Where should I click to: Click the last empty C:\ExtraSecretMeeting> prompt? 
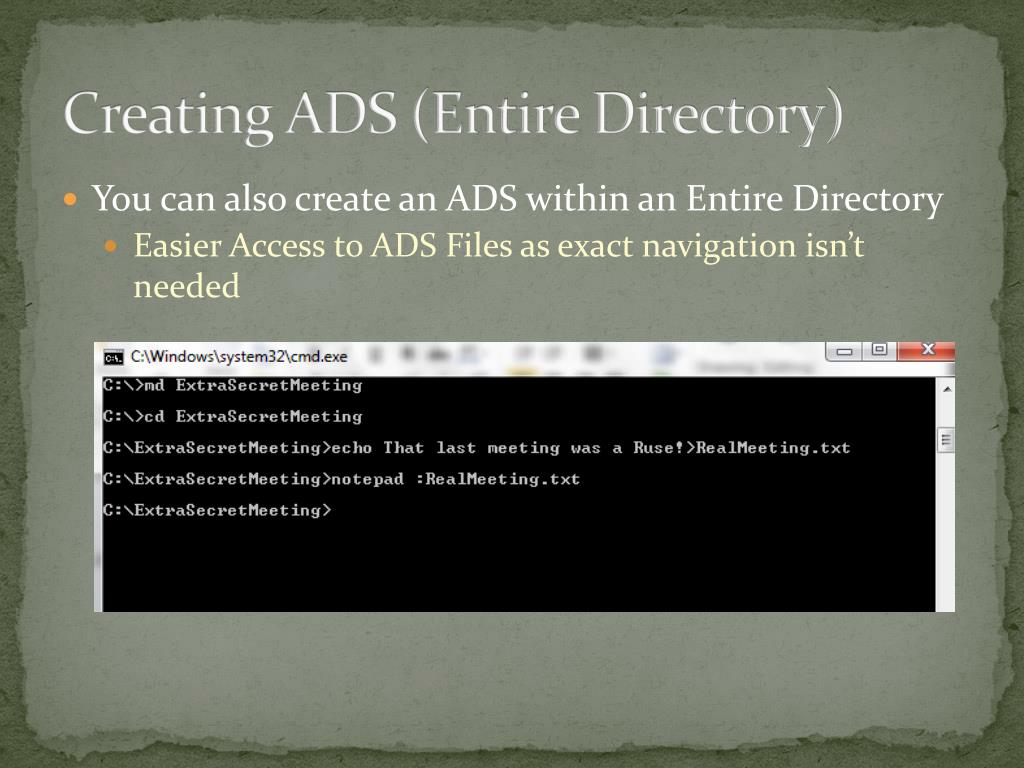217,510
